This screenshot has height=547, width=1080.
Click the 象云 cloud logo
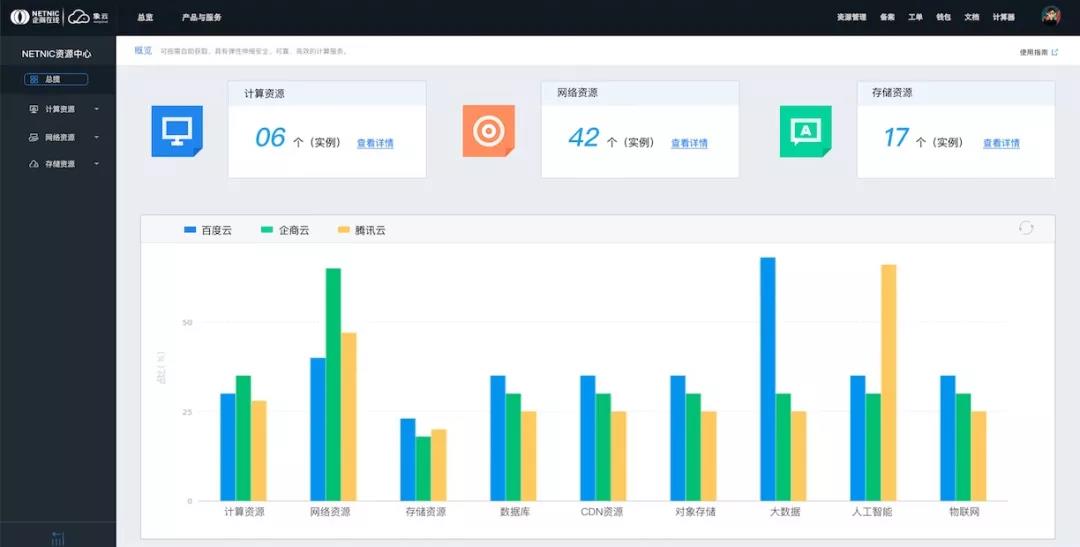pos(90,17)
